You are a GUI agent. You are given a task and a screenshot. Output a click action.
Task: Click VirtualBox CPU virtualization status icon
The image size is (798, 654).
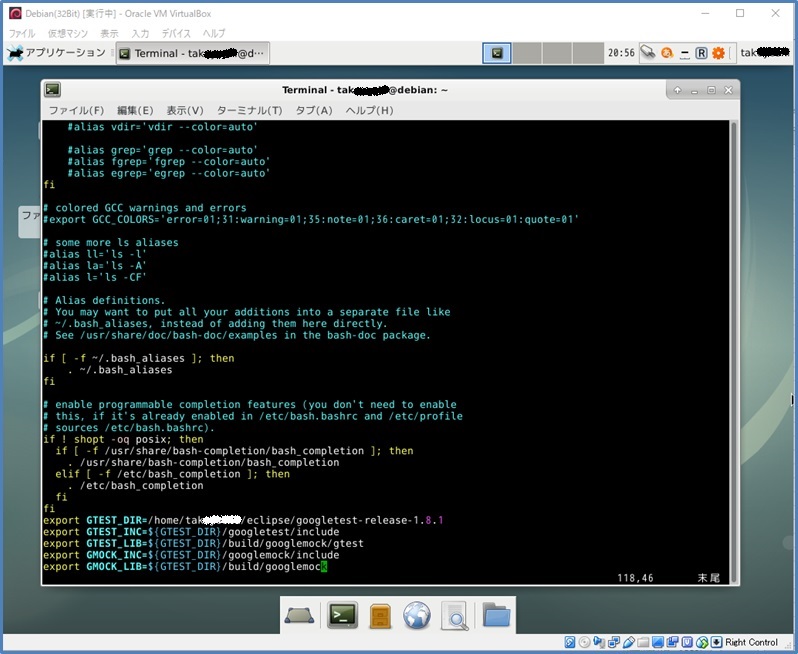688,642
